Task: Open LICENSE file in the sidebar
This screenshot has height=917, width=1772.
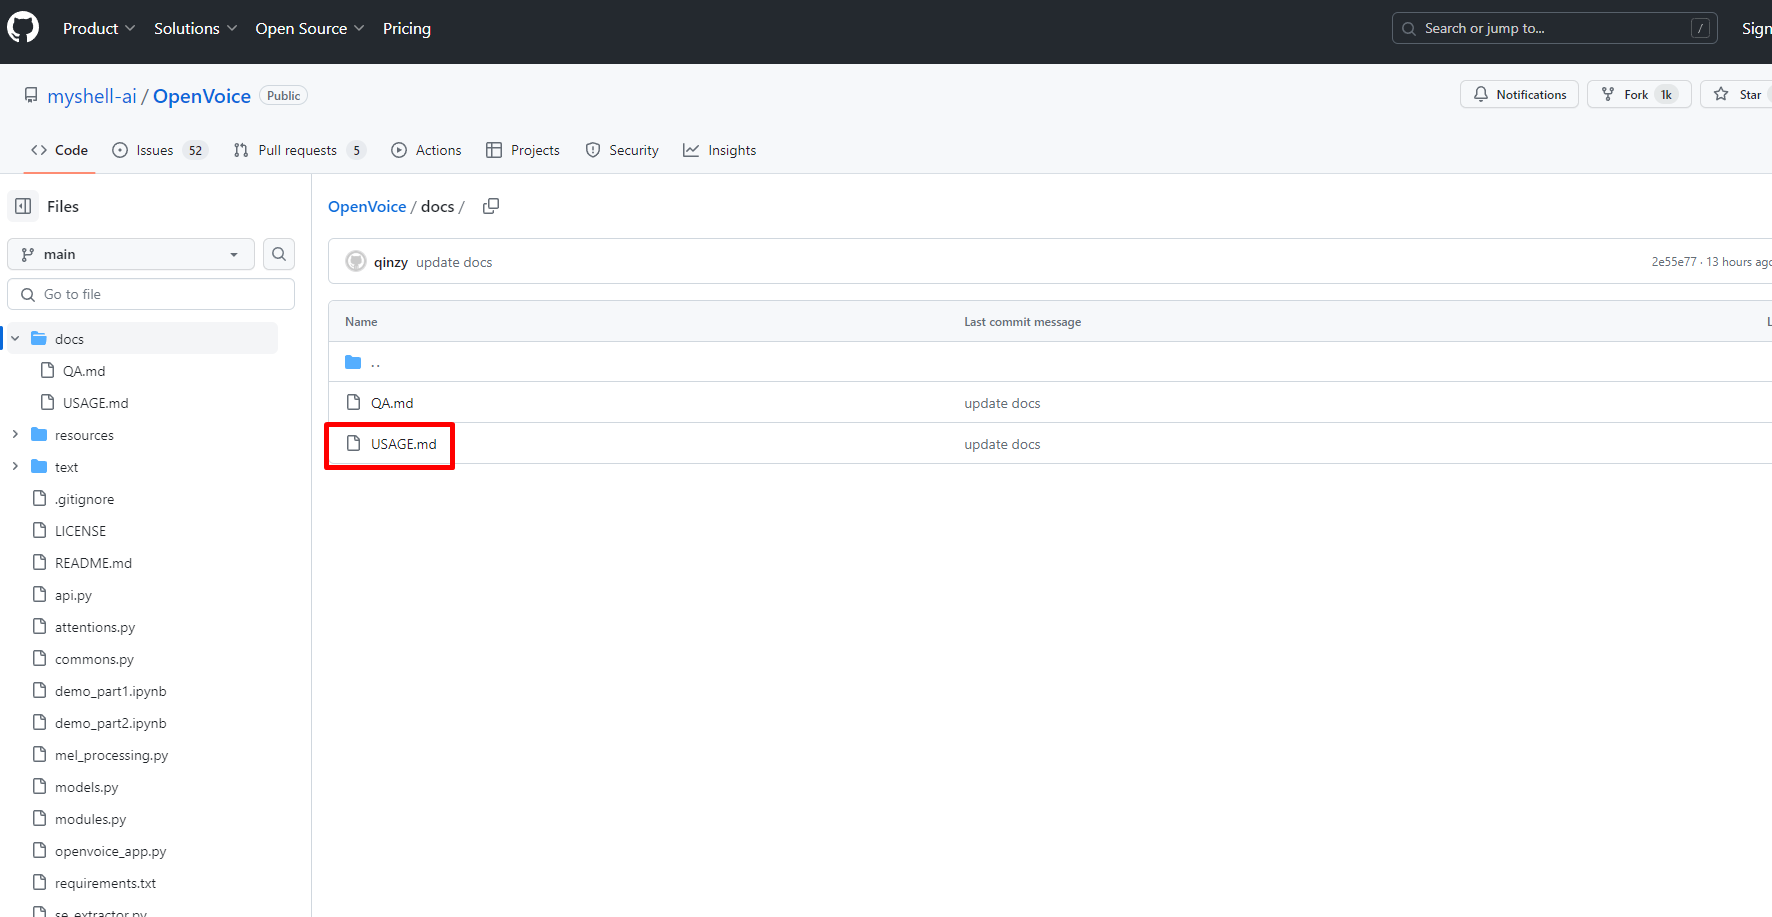Action: coord(80,531)
